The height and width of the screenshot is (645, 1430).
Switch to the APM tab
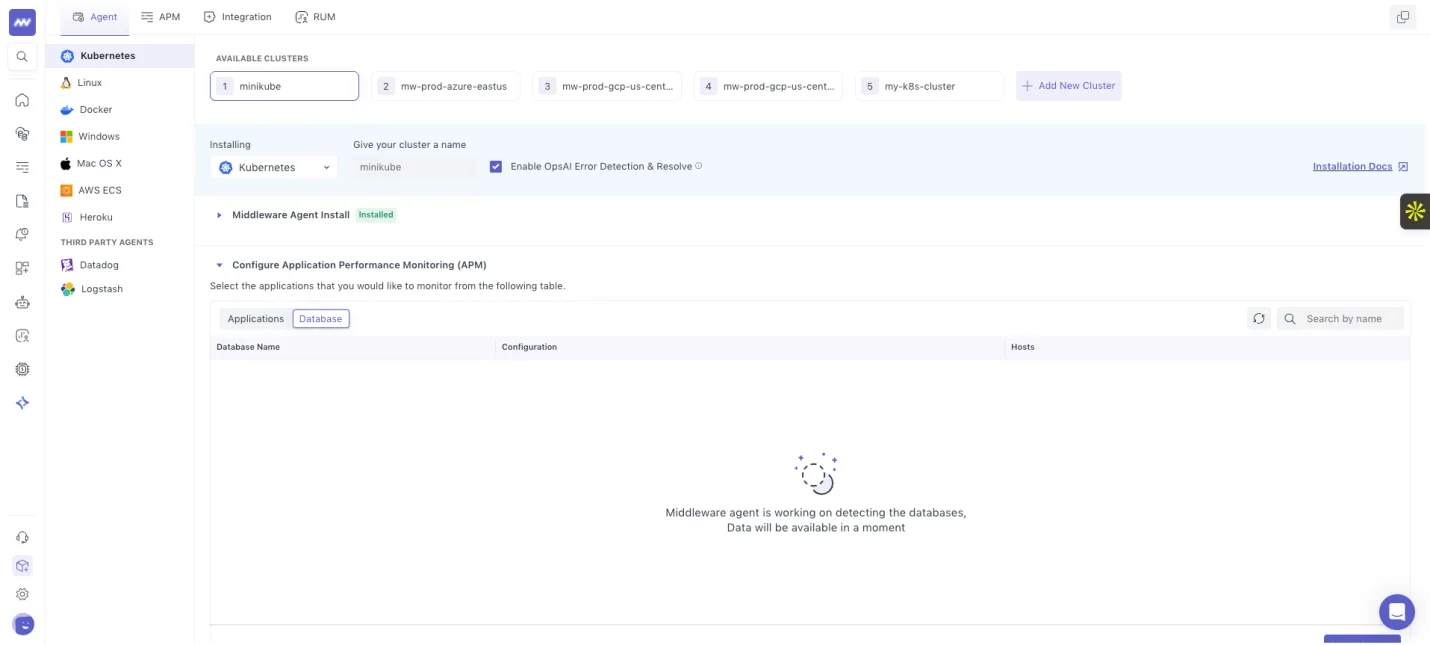pos(161,17)
